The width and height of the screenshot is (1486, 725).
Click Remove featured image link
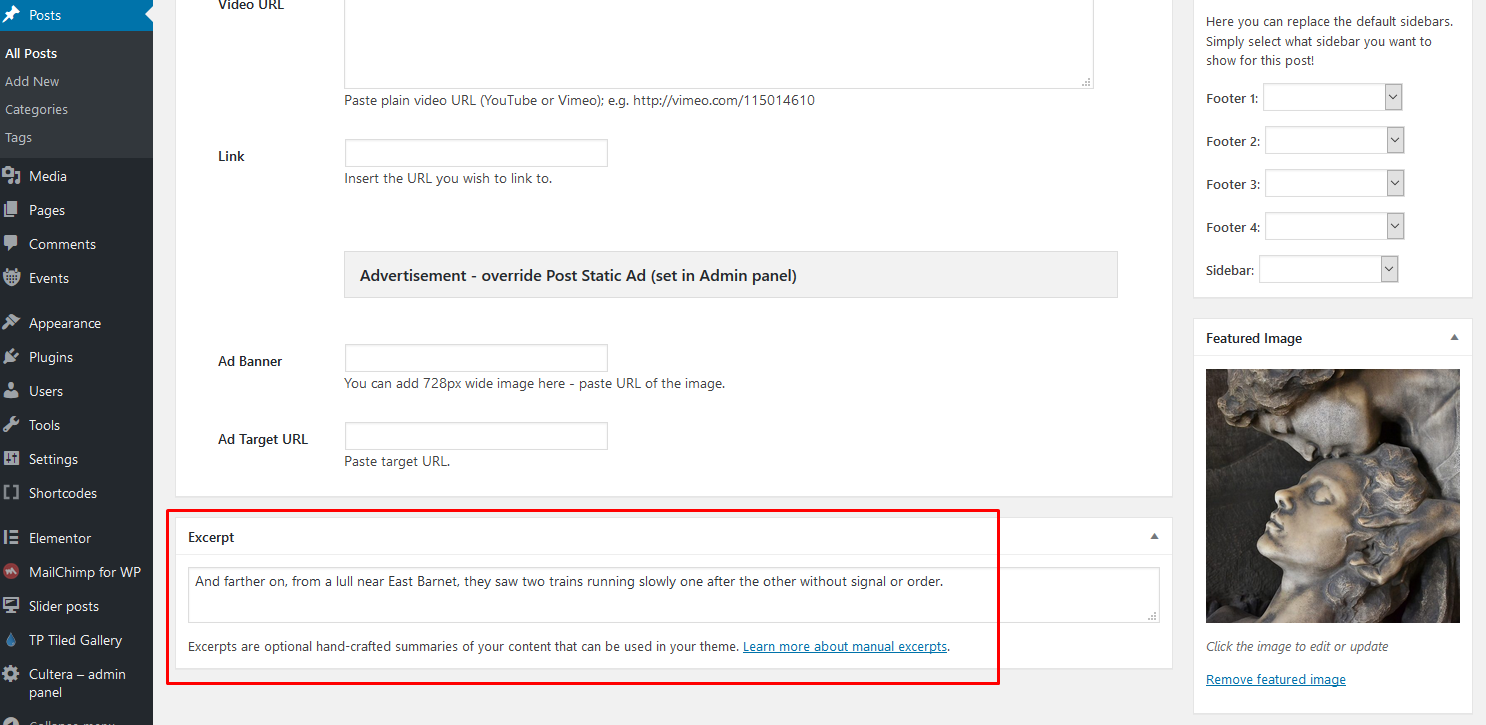(1275, 680)
